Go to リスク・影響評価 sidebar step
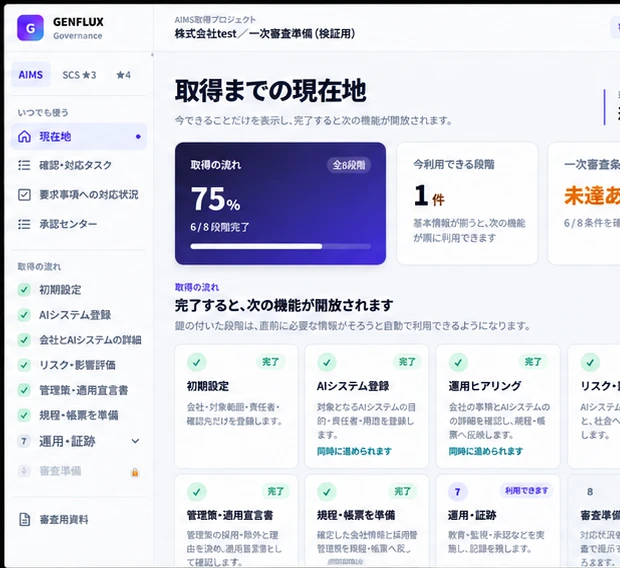The image size is (620, 568). tap(78, 365)
